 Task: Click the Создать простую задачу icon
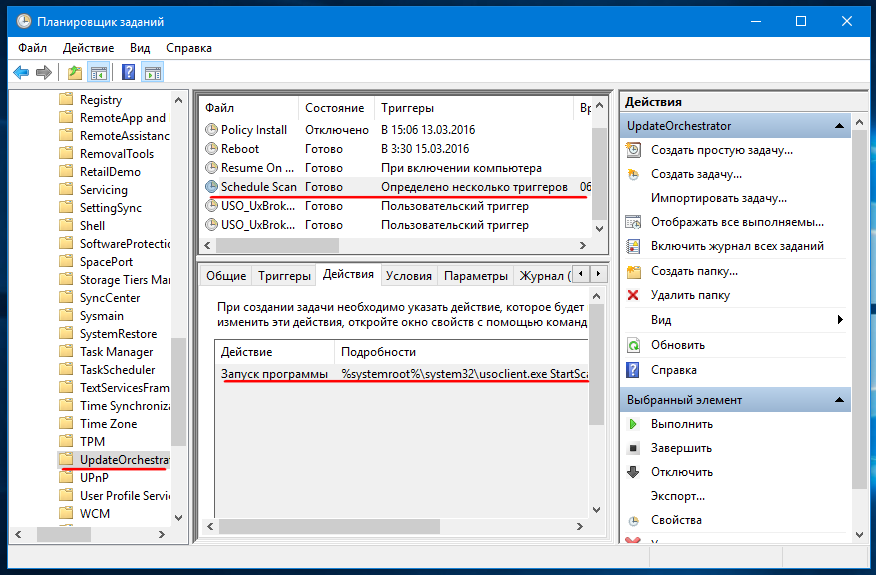pos(633,150)
